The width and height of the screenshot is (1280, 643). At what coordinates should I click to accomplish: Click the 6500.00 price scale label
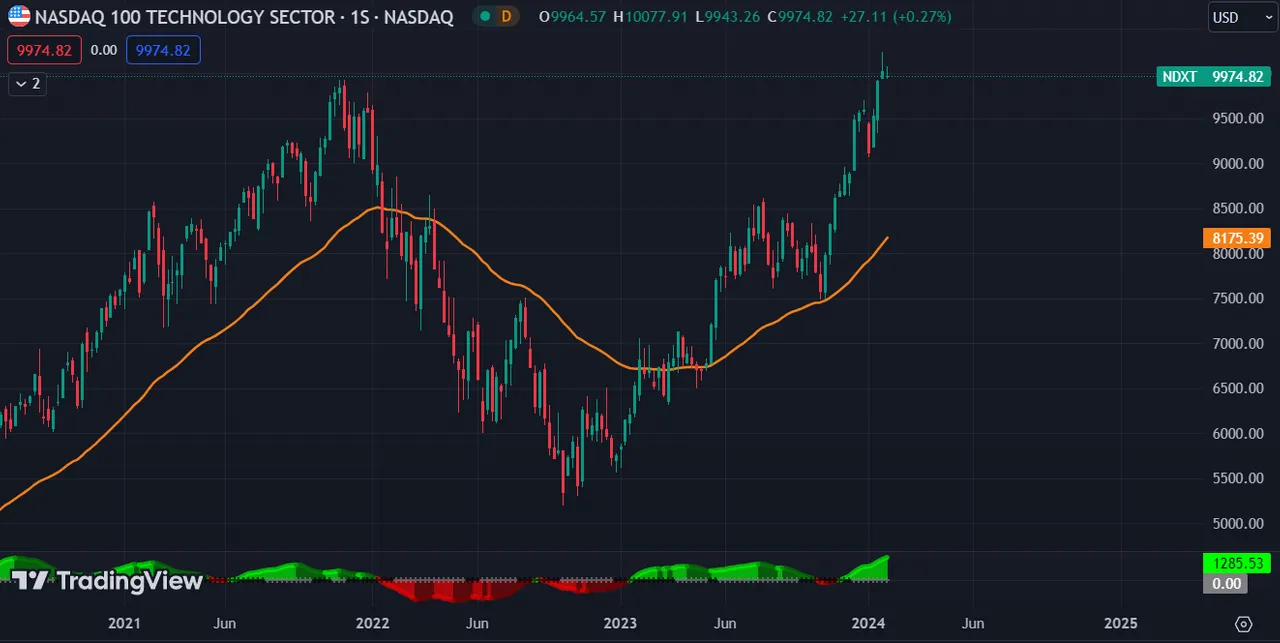[x=1237, y=388]
